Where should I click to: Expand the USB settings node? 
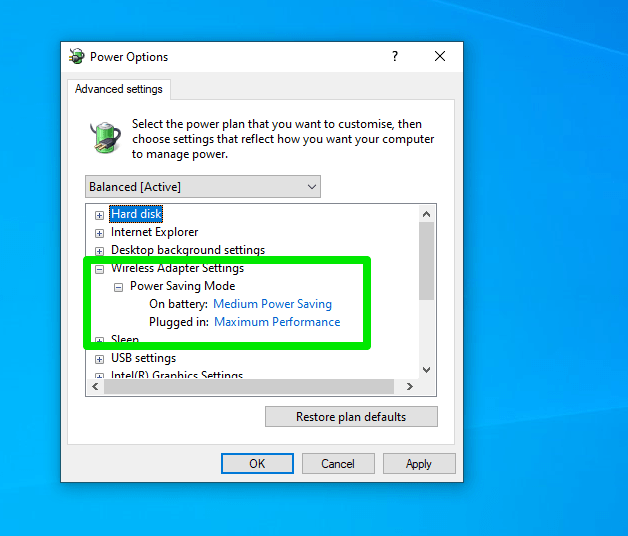[x=99, y=359]
